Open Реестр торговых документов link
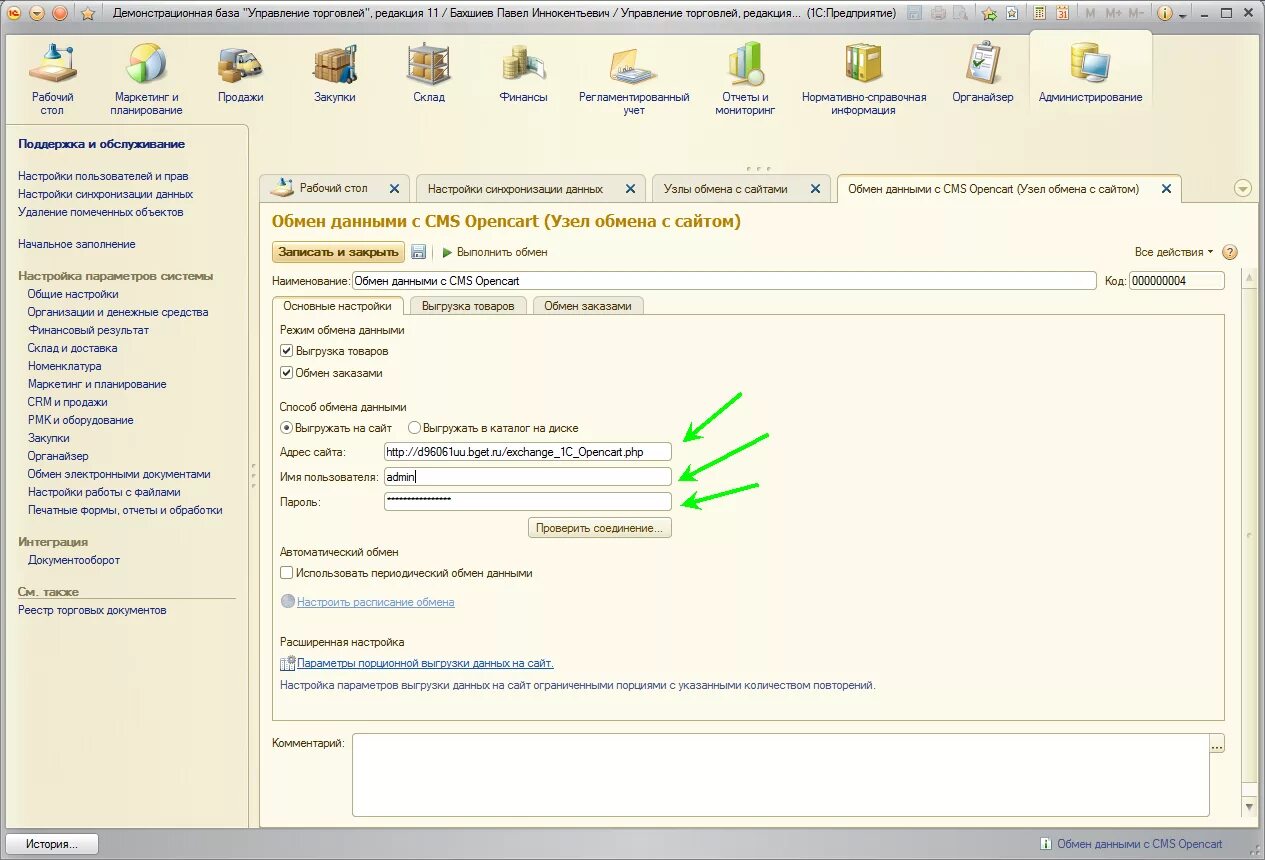This screenshot has width=1265, height=860. tap(92, 610)
